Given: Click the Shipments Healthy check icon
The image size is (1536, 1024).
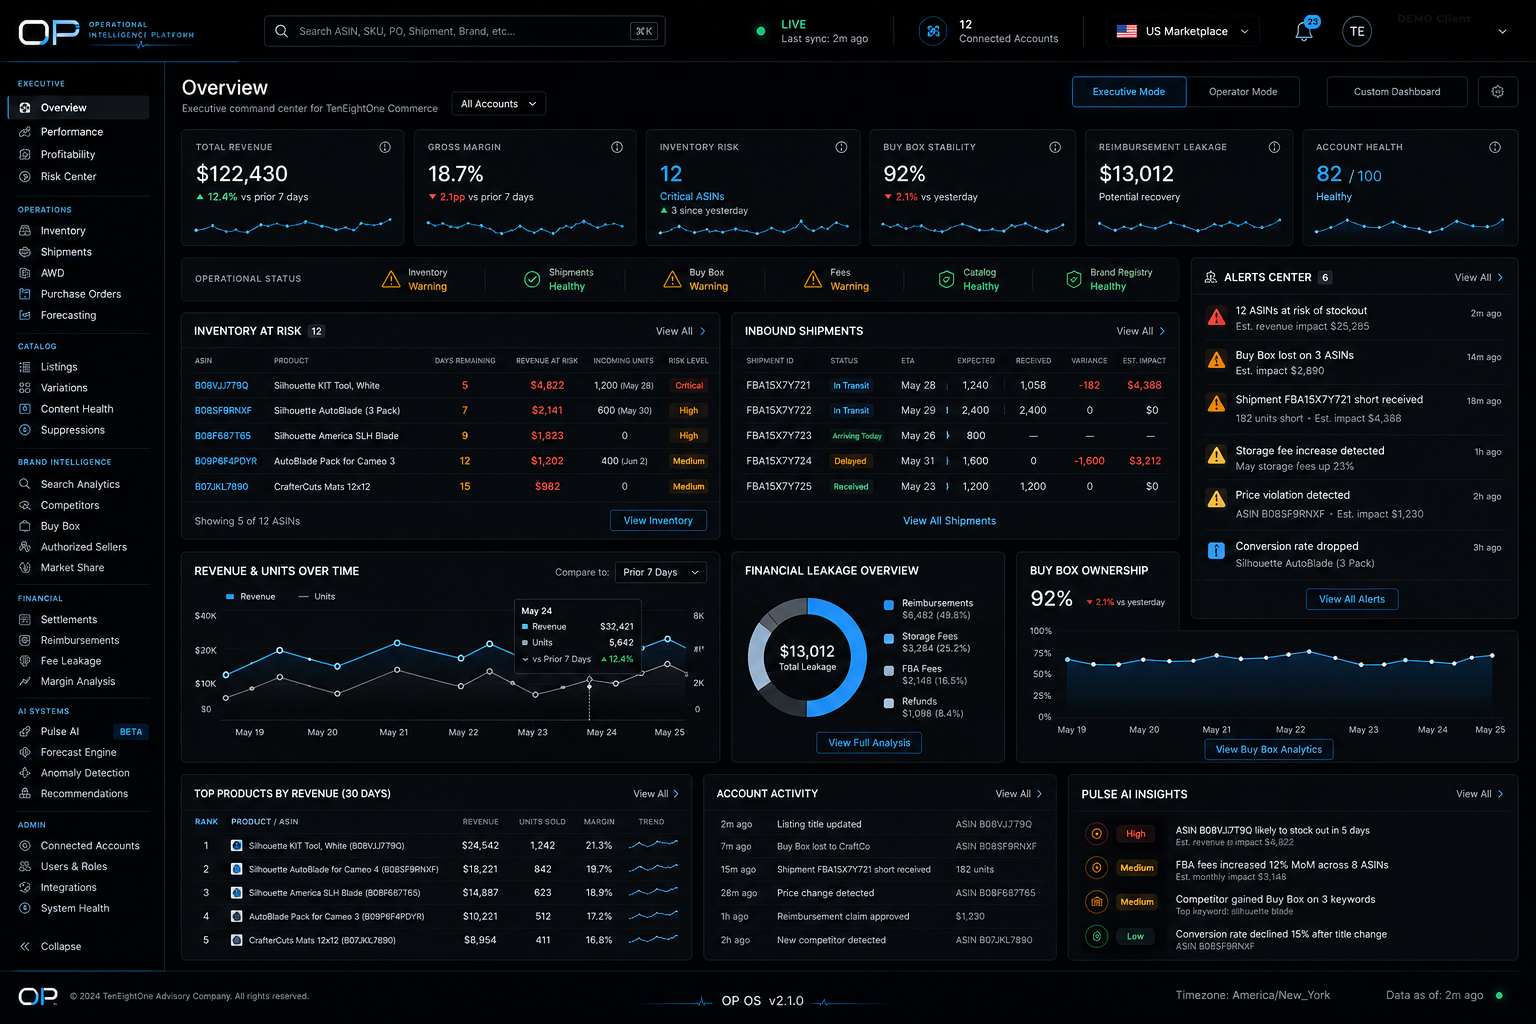Looking at the screenshot, I should (x=532, y=279).
